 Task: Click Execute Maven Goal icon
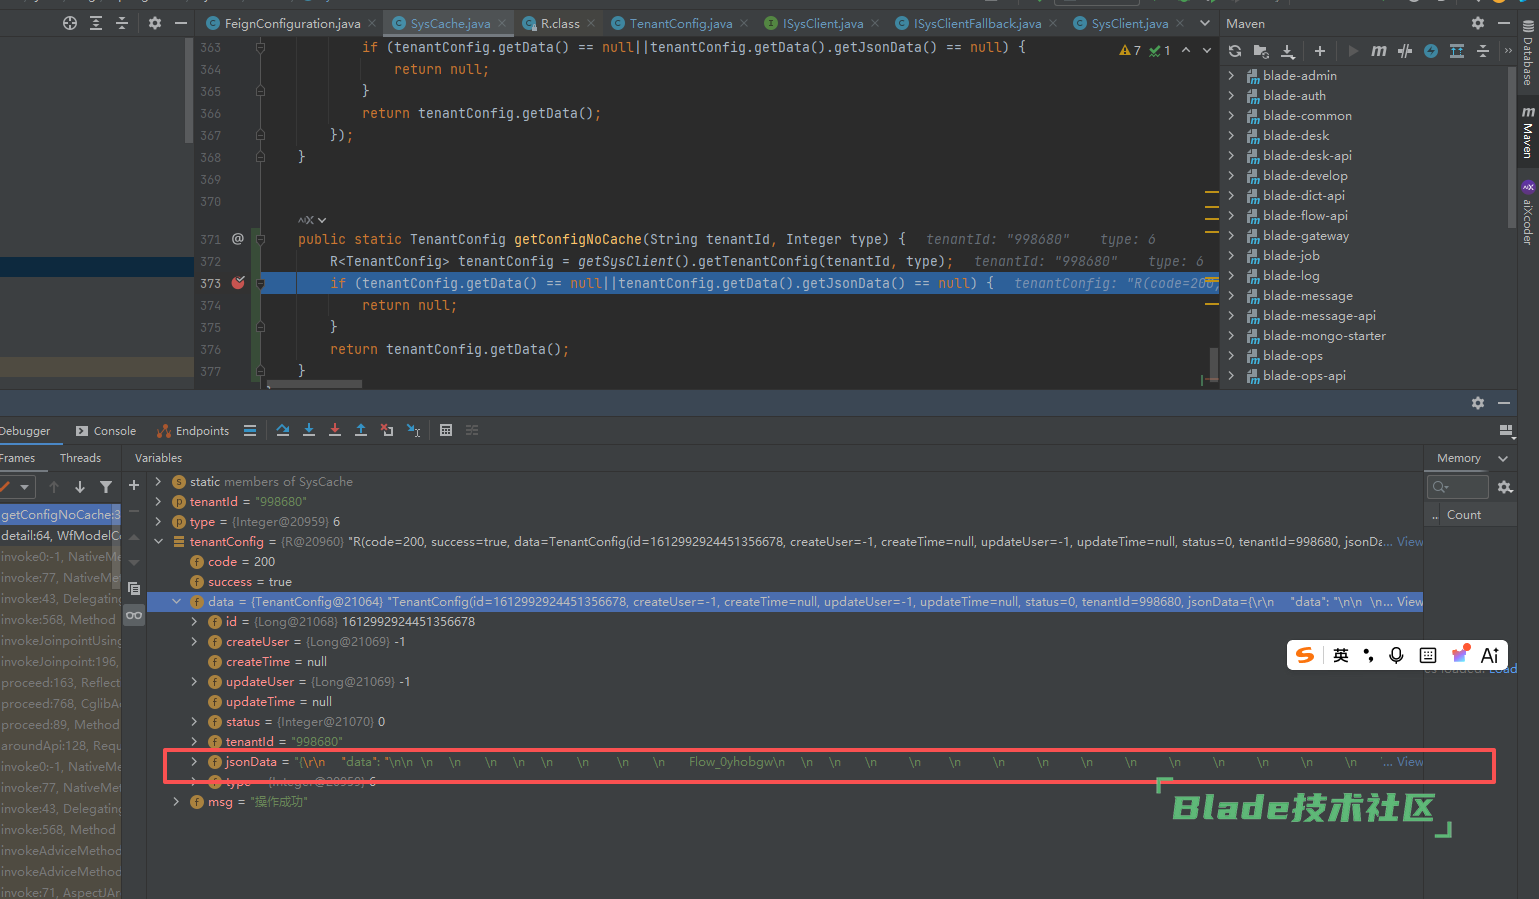pyautogui.click(x=1379, y=51)
